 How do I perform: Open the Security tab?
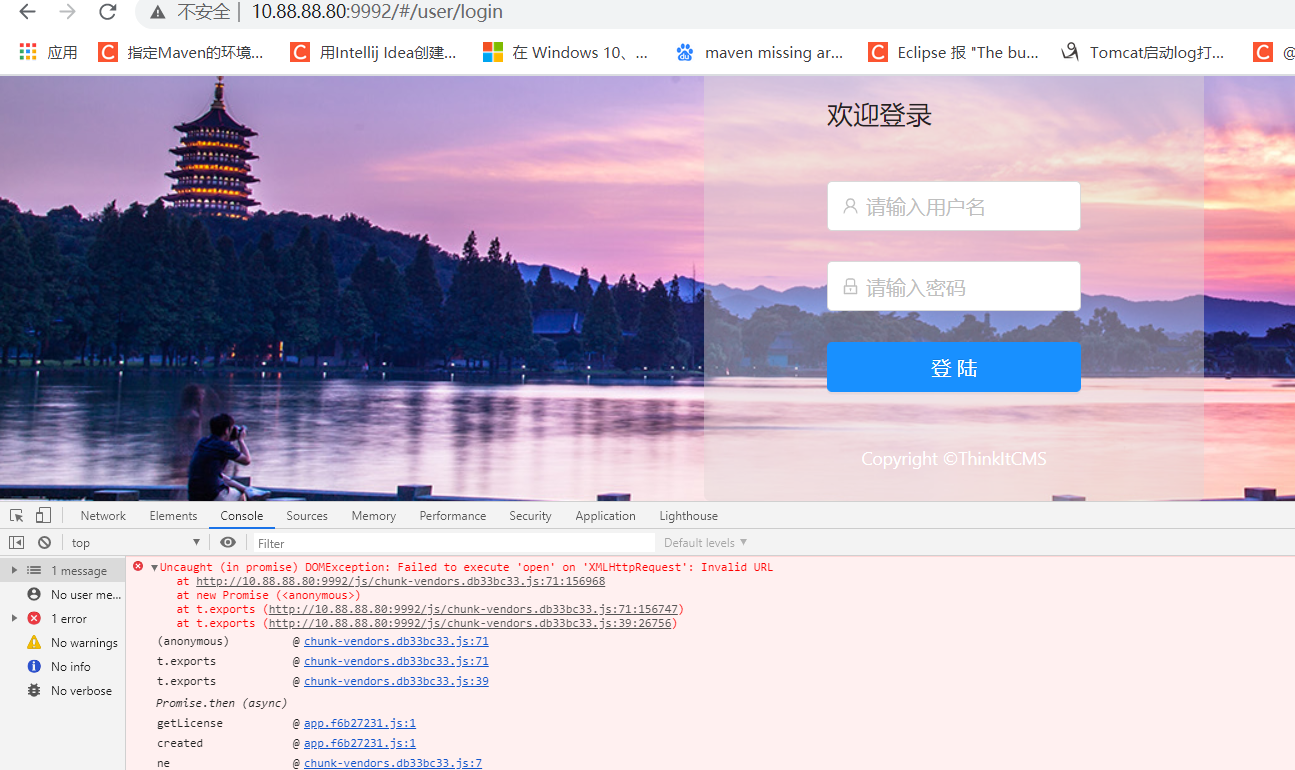[530, 516]
